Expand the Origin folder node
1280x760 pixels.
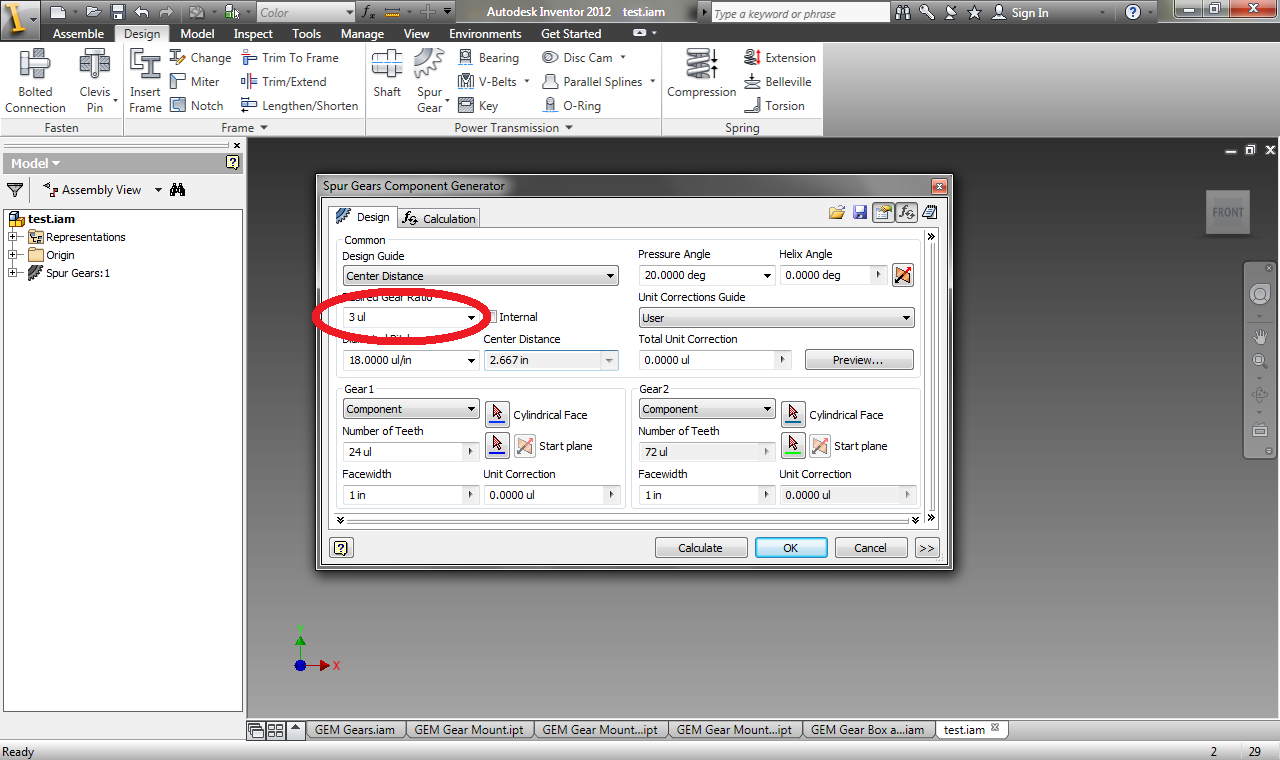tap(13, 255)
